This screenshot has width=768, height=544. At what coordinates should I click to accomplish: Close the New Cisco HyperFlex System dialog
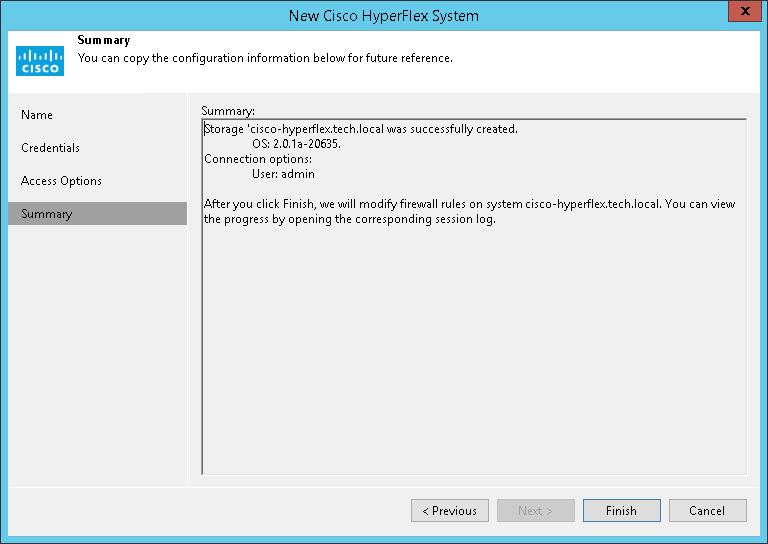[x=741, y=14]
